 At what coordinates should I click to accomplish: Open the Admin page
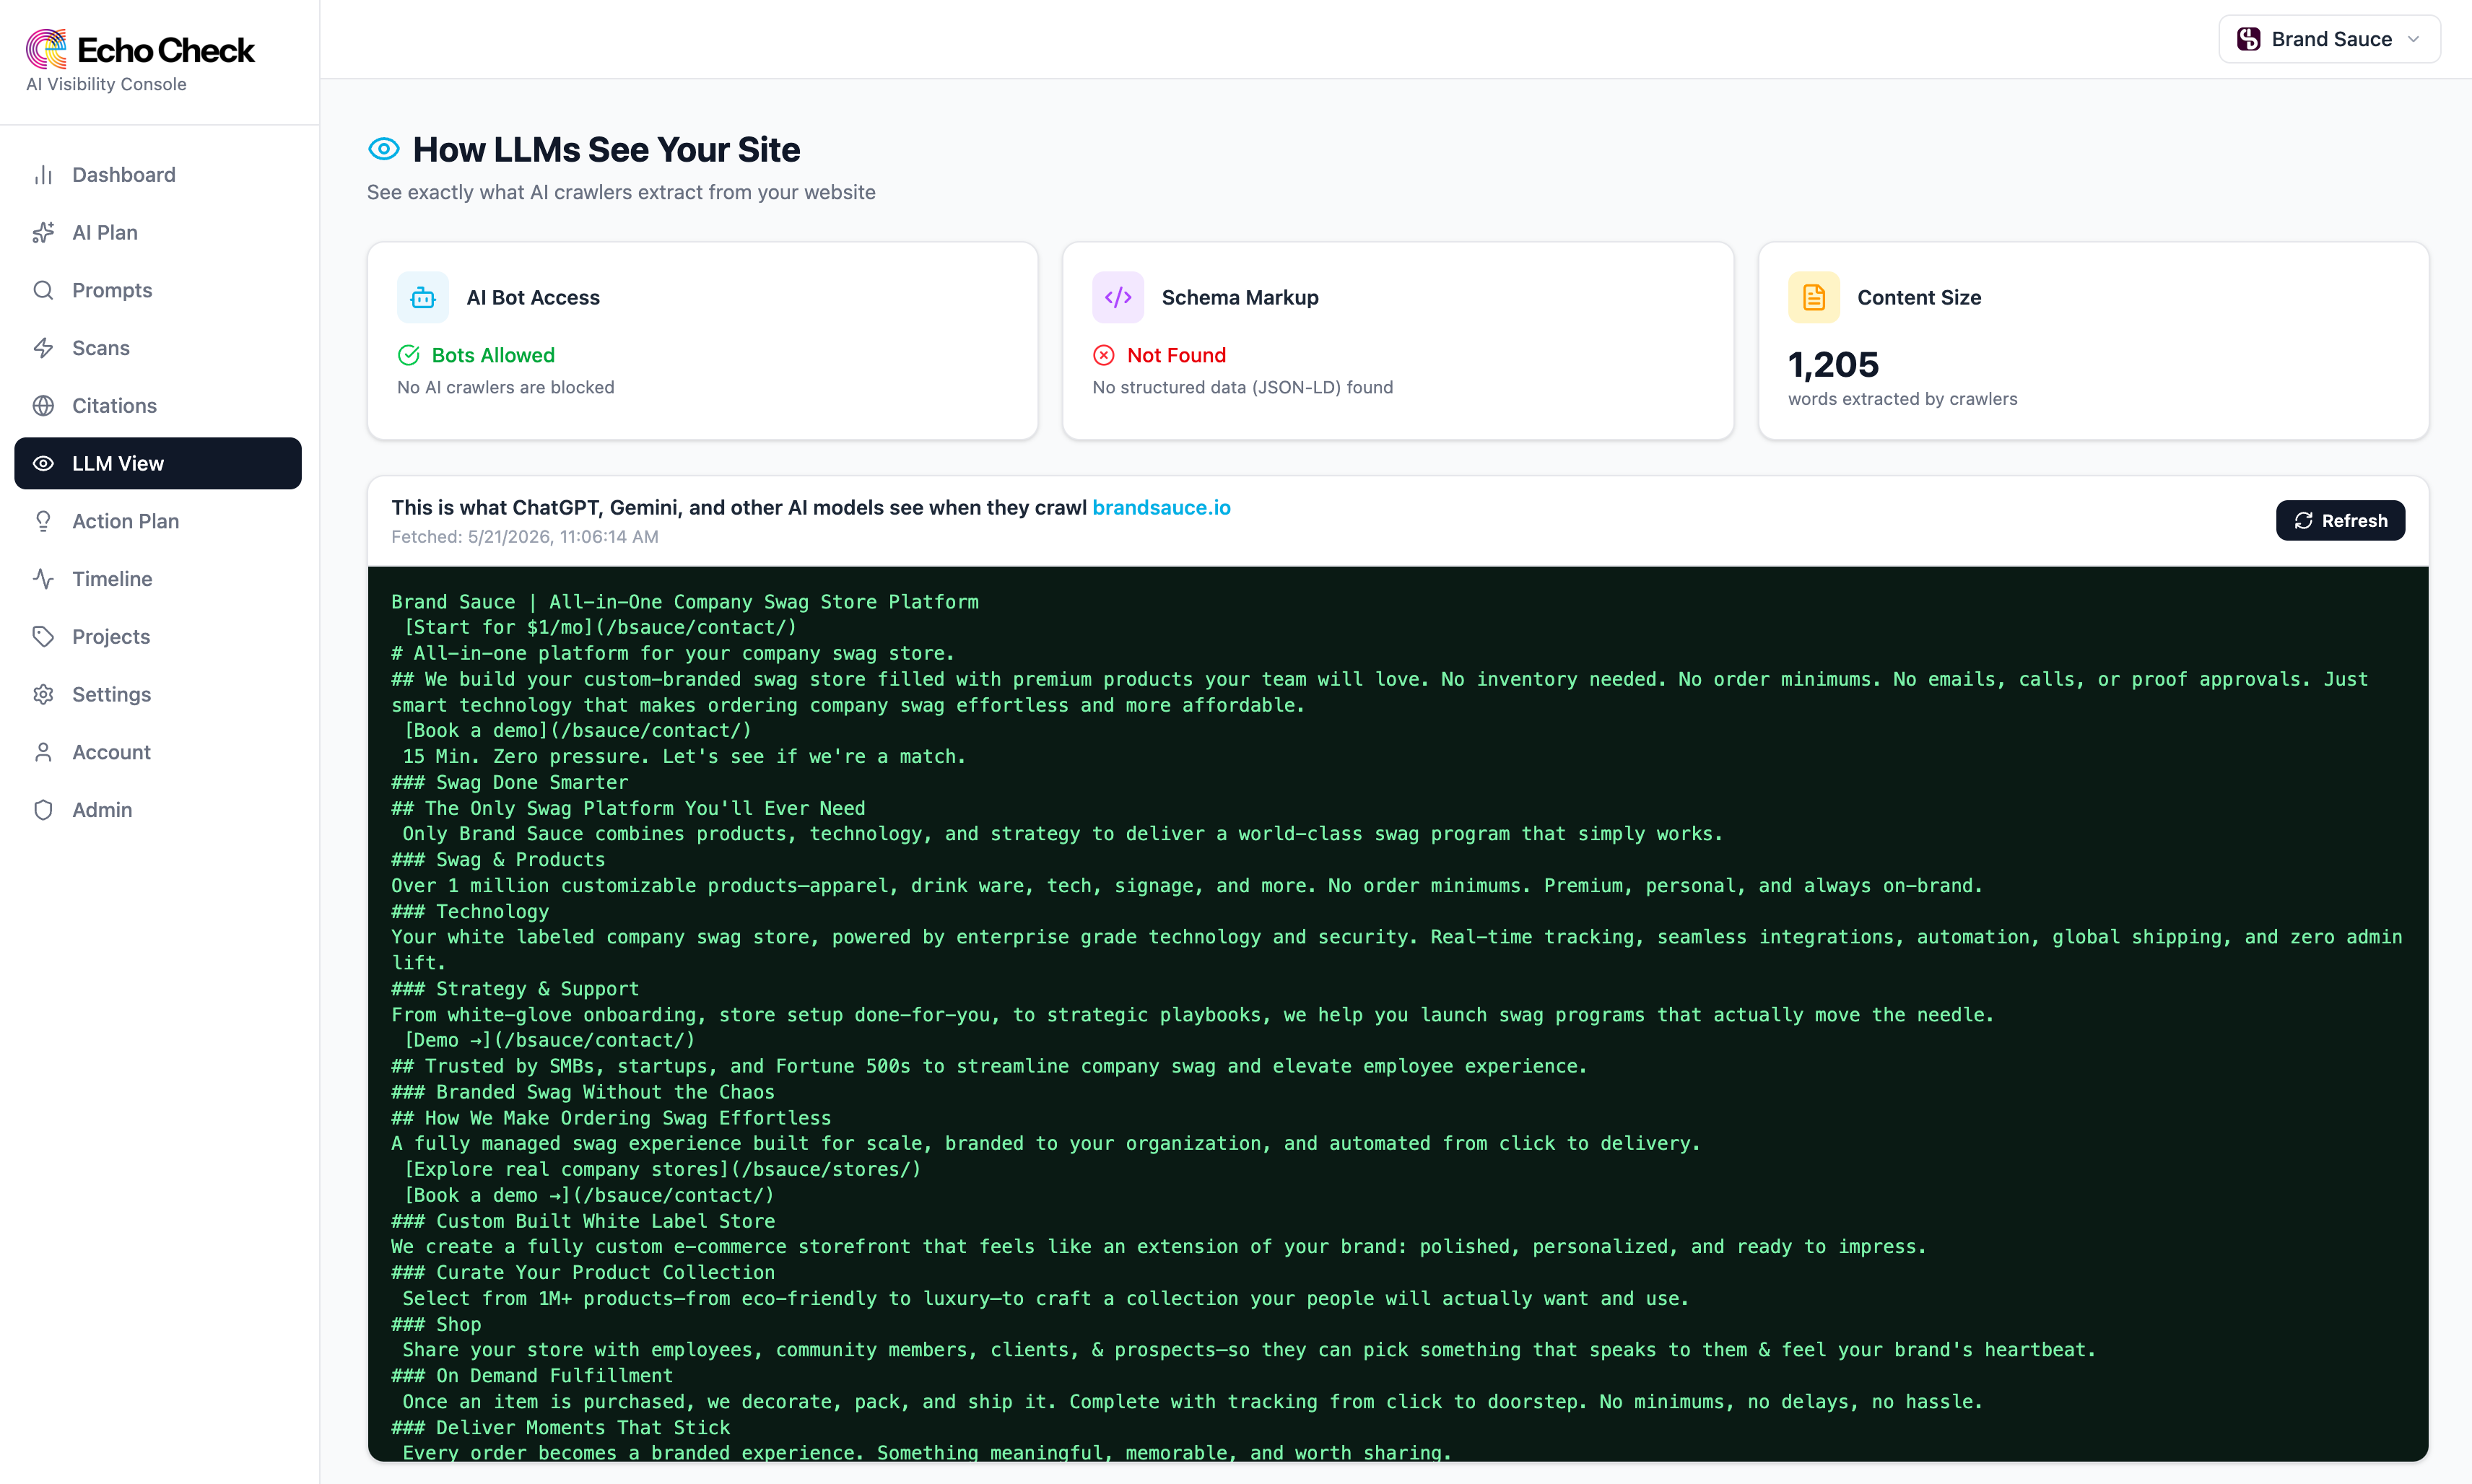coord(158,810)
